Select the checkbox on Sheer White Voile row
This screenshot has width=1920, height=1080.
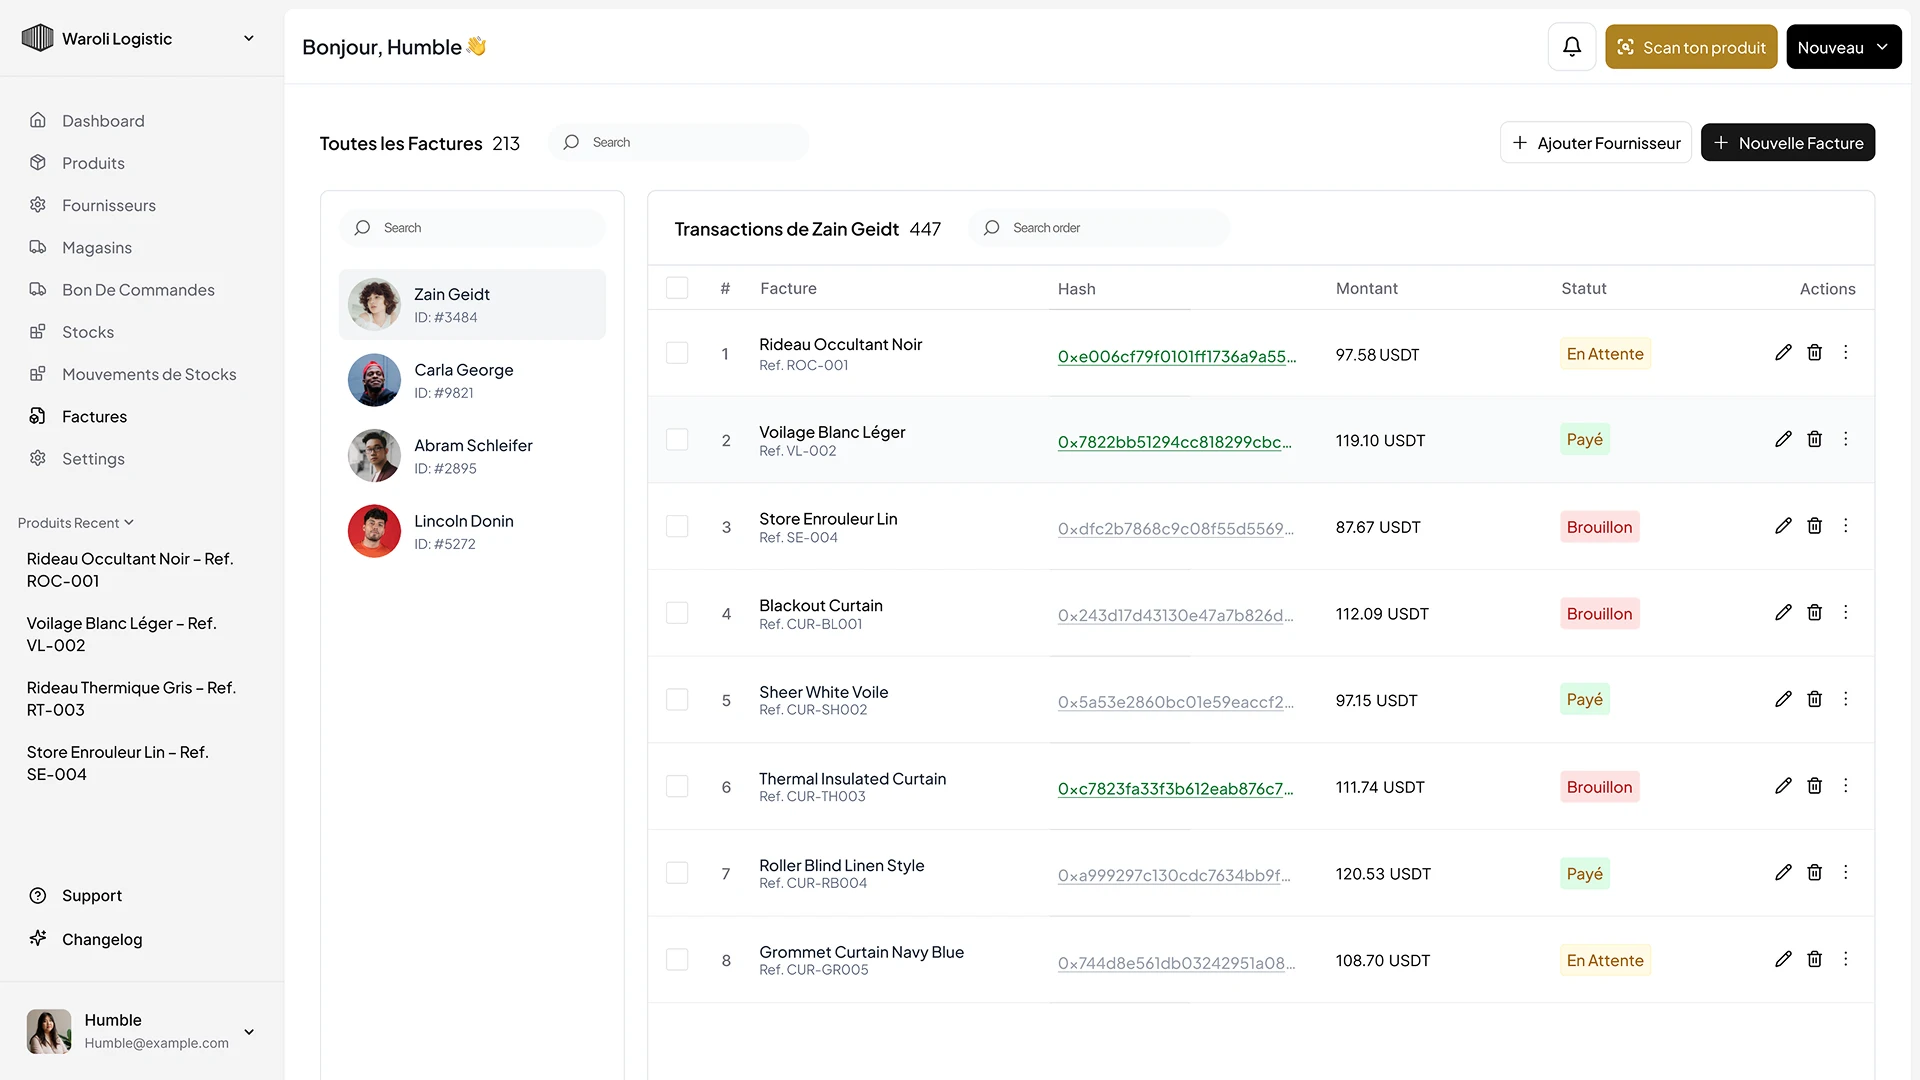point(677,700)
